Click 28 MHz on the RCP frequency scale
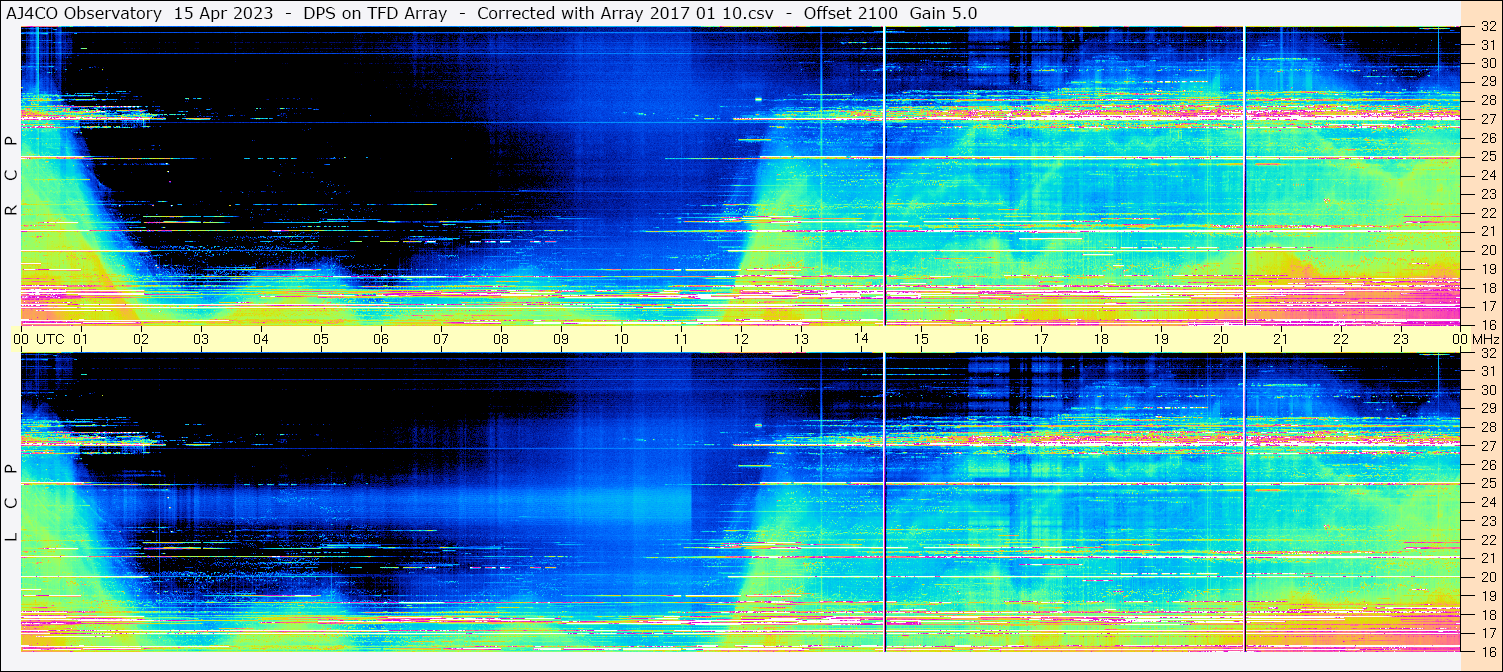Viewport: 1503px width, 672px height. point(1488,100)
